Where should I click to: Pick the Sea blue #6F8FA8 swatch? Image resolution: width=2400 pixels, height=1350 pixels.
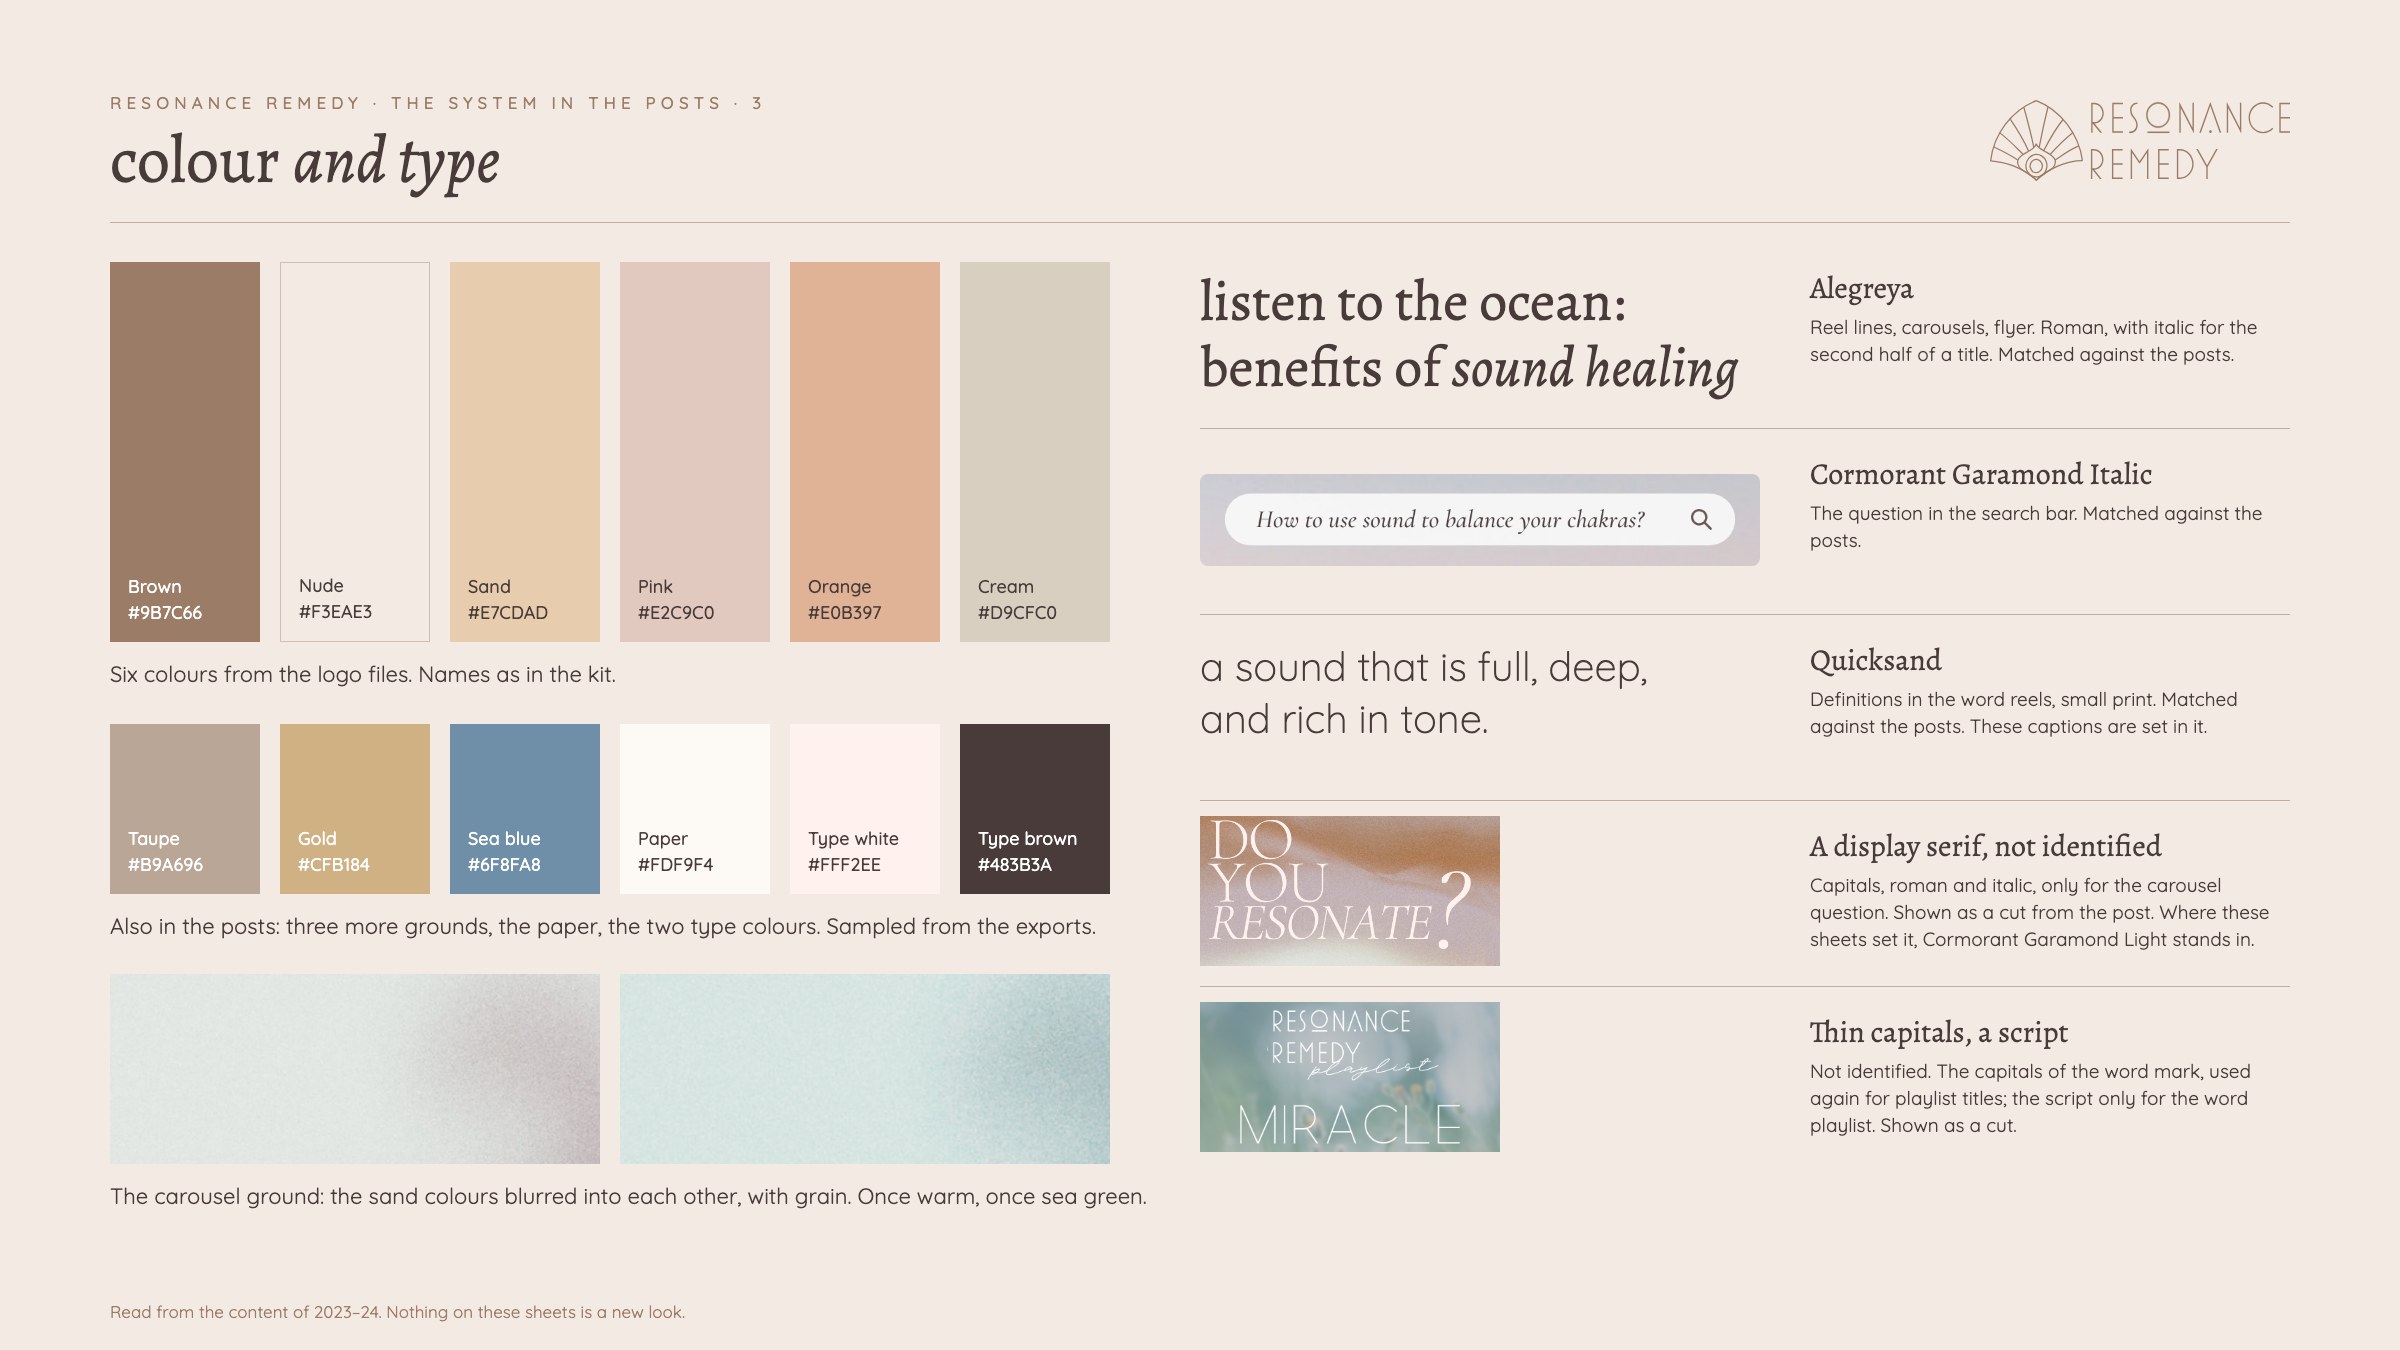[525, 809]
